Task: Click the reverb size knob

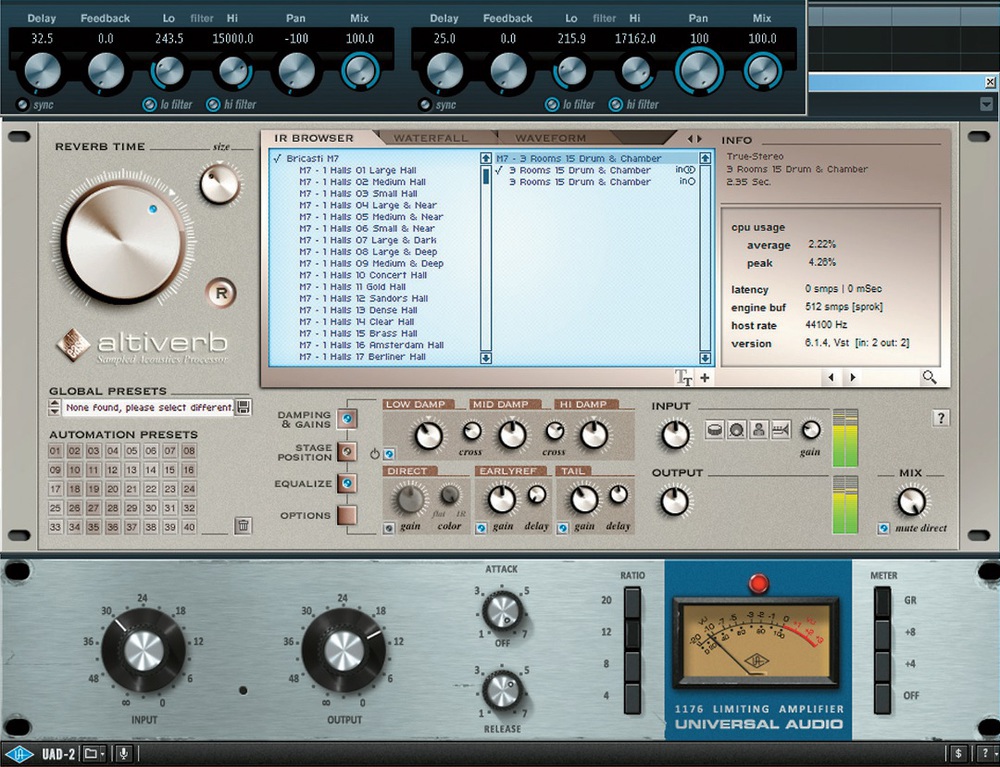Action: 219,185
